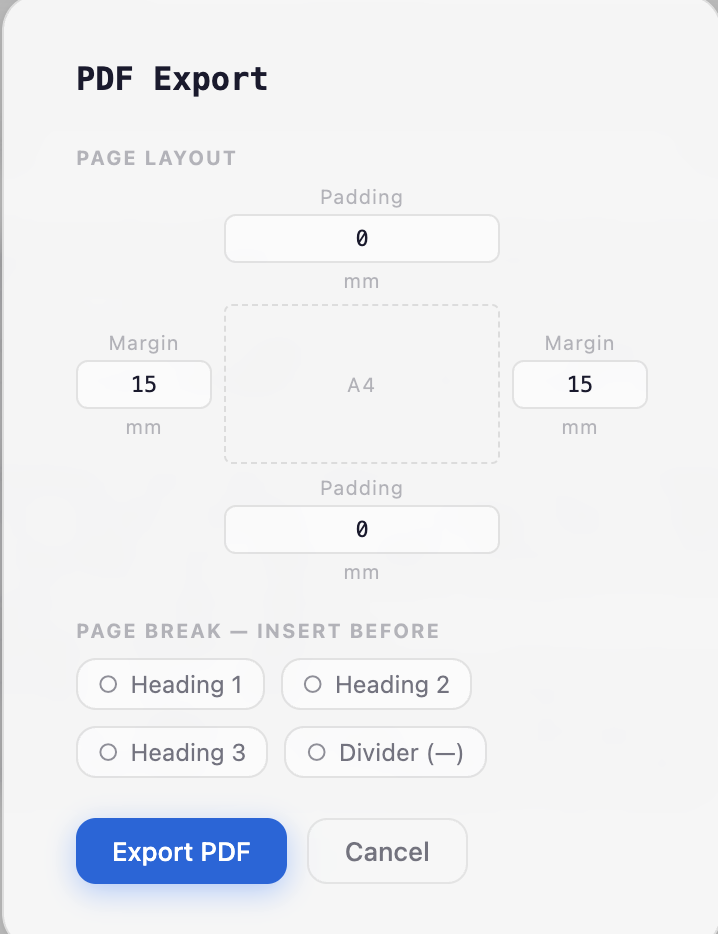Screen dimensions: 718x934
Task: Select the Heading 3 page break option
Action: click(171, 752)
